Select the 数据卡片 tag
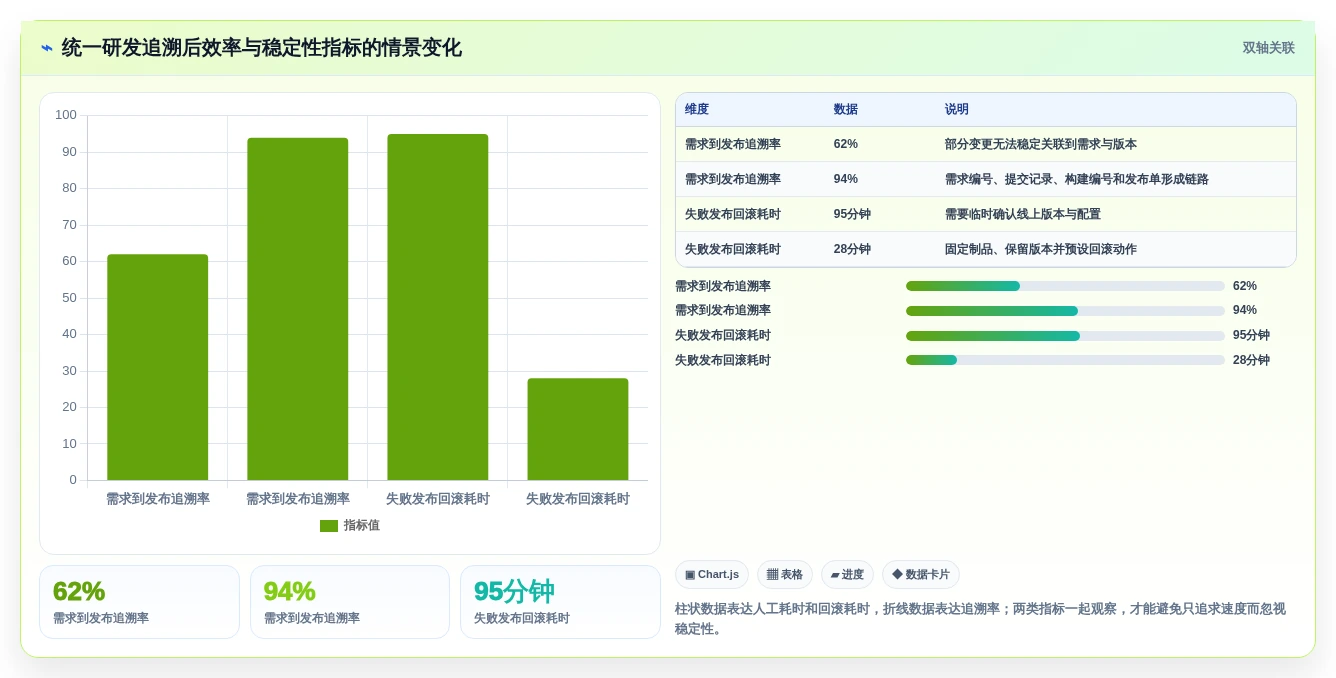 coord(921,575)
